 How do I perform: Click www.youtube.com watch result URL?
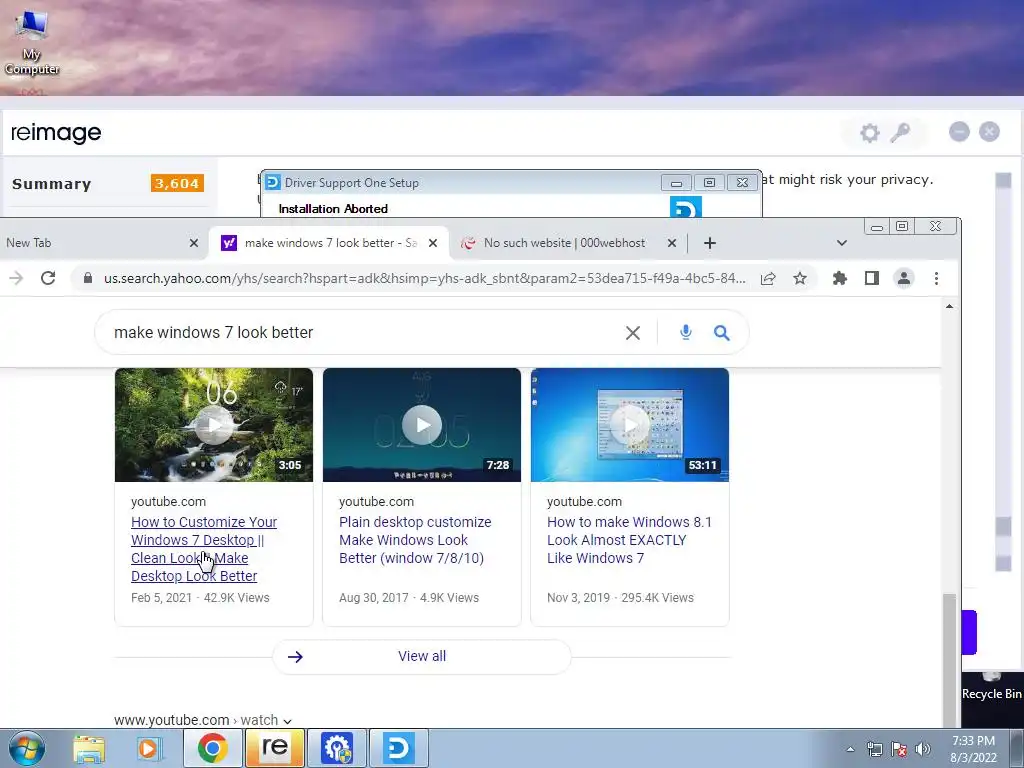click(x=196, y=720)
